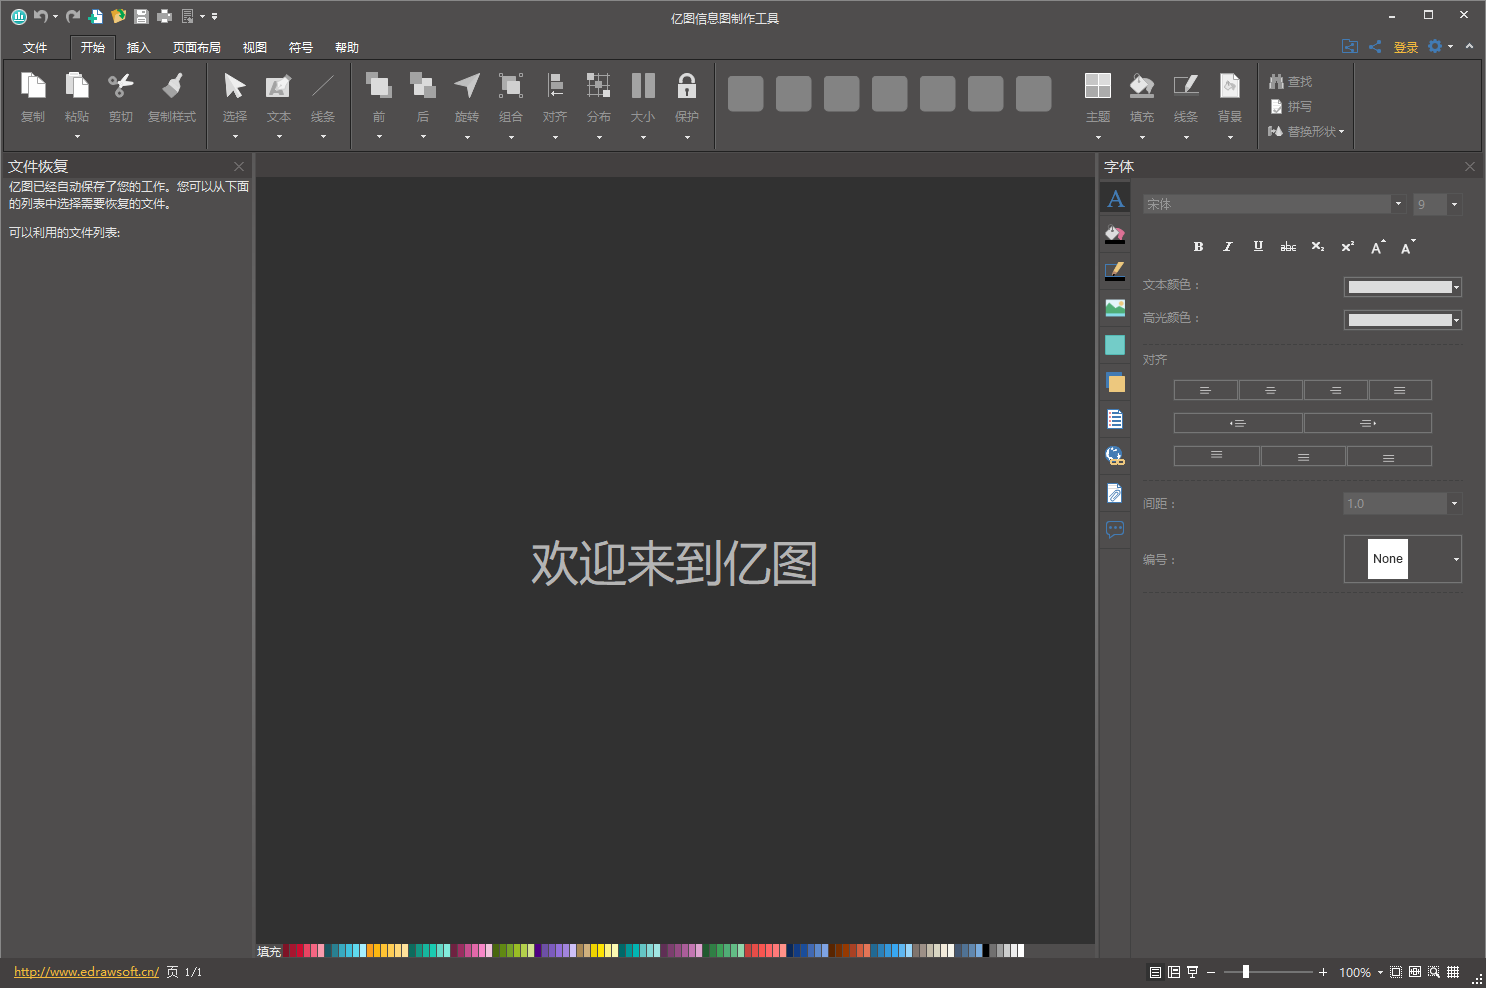Open the comment bubble side panel tab
Viewport: 1486px width, 988px height.
click(1115, 529)
